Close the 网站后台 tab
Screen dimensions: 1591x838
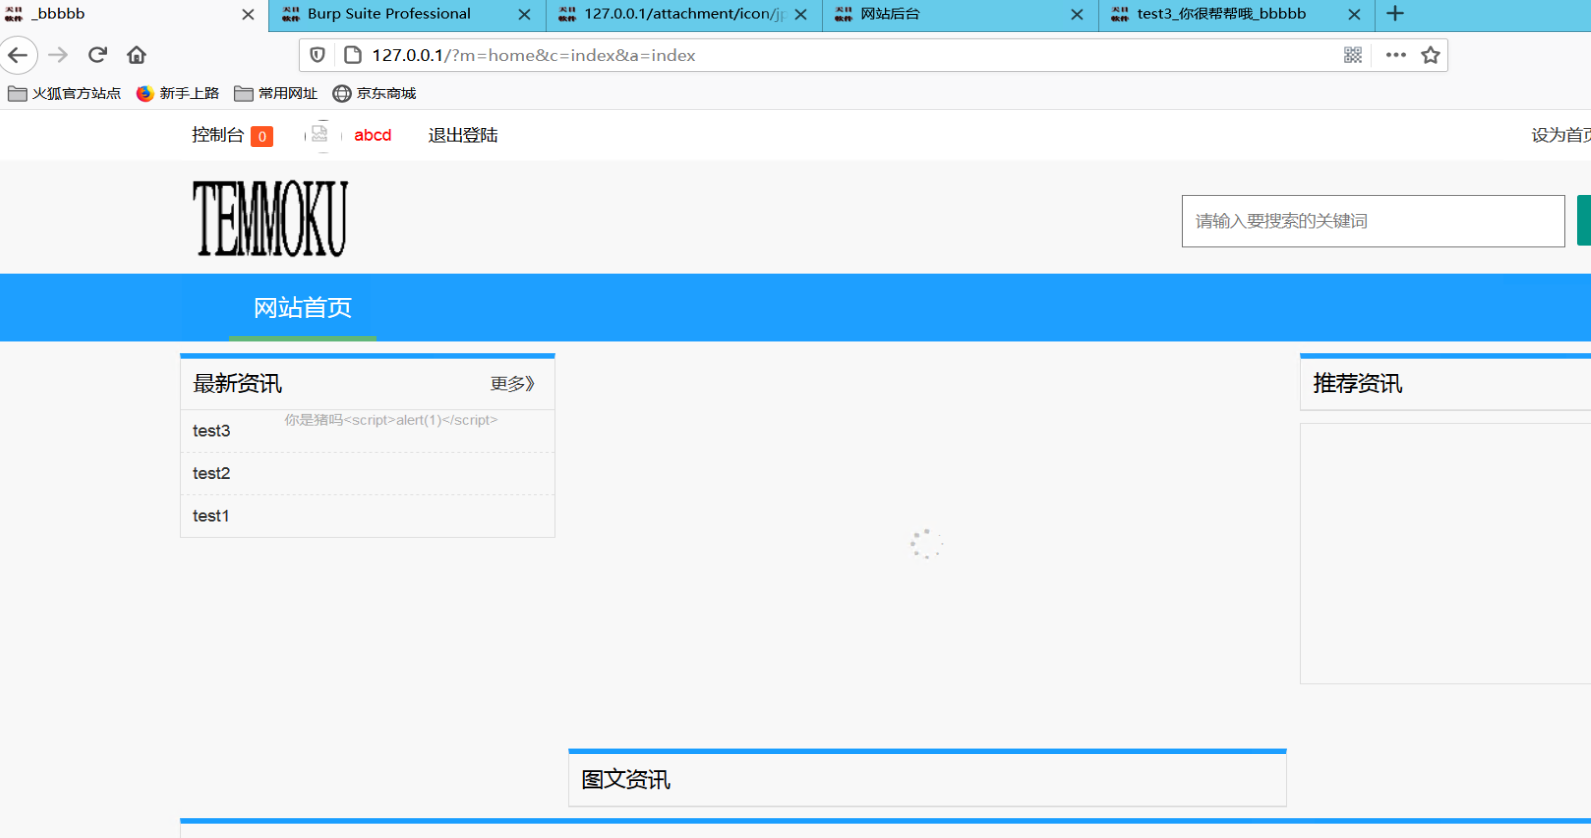point(1077,14)
